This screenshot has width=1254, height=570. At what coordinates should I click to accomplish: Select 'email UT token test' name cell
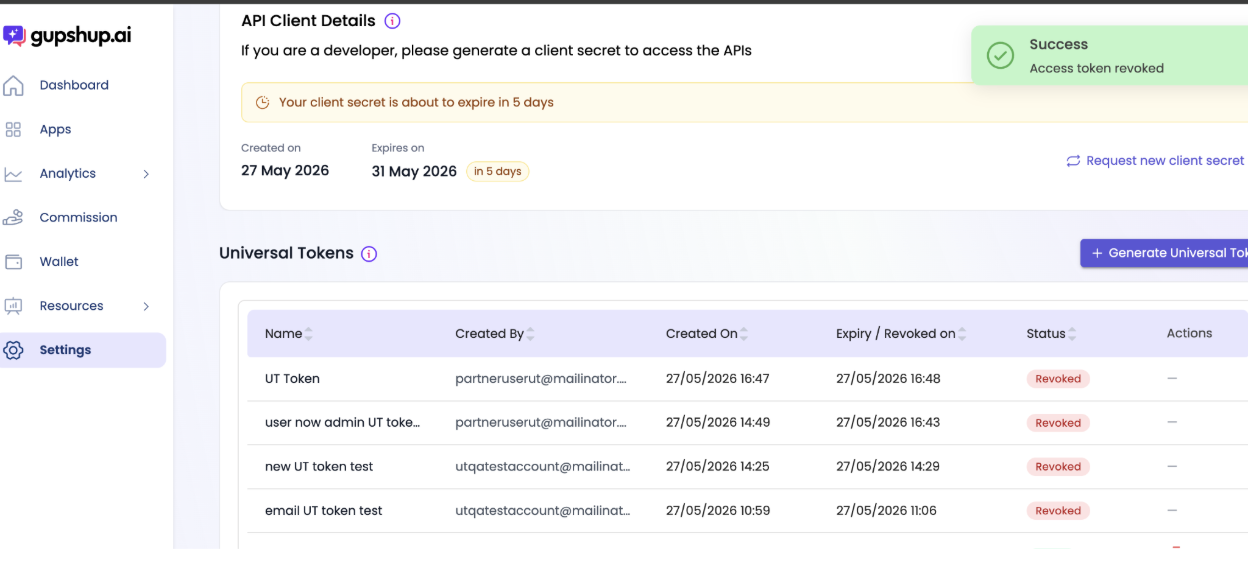pyautogui.click(x=323, y=510)
